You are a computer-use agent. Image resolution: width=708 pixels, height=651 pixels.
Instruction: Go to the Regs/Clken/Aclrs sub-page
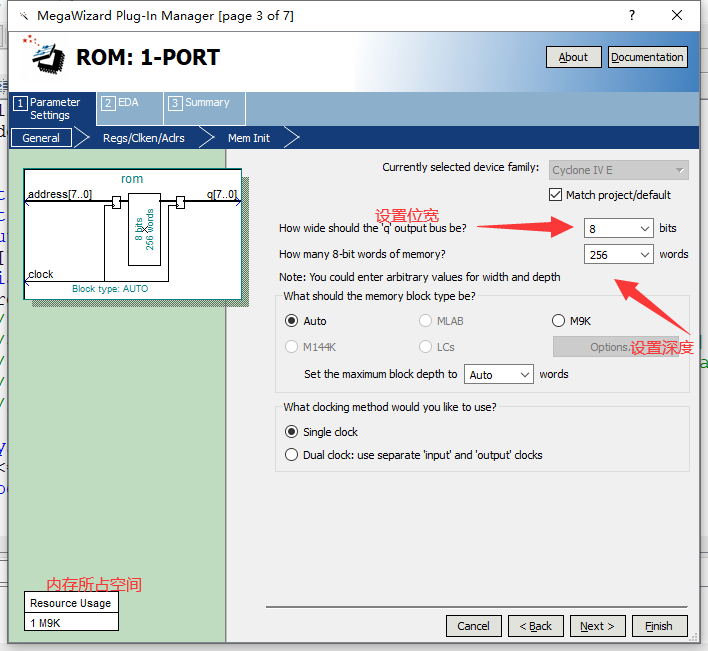pyautogui.click(x=144, y=138)
